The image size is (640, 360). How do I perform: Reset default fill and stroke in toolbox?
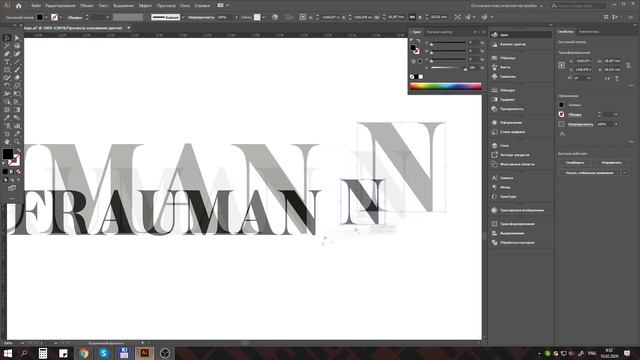tap(4, 164)
